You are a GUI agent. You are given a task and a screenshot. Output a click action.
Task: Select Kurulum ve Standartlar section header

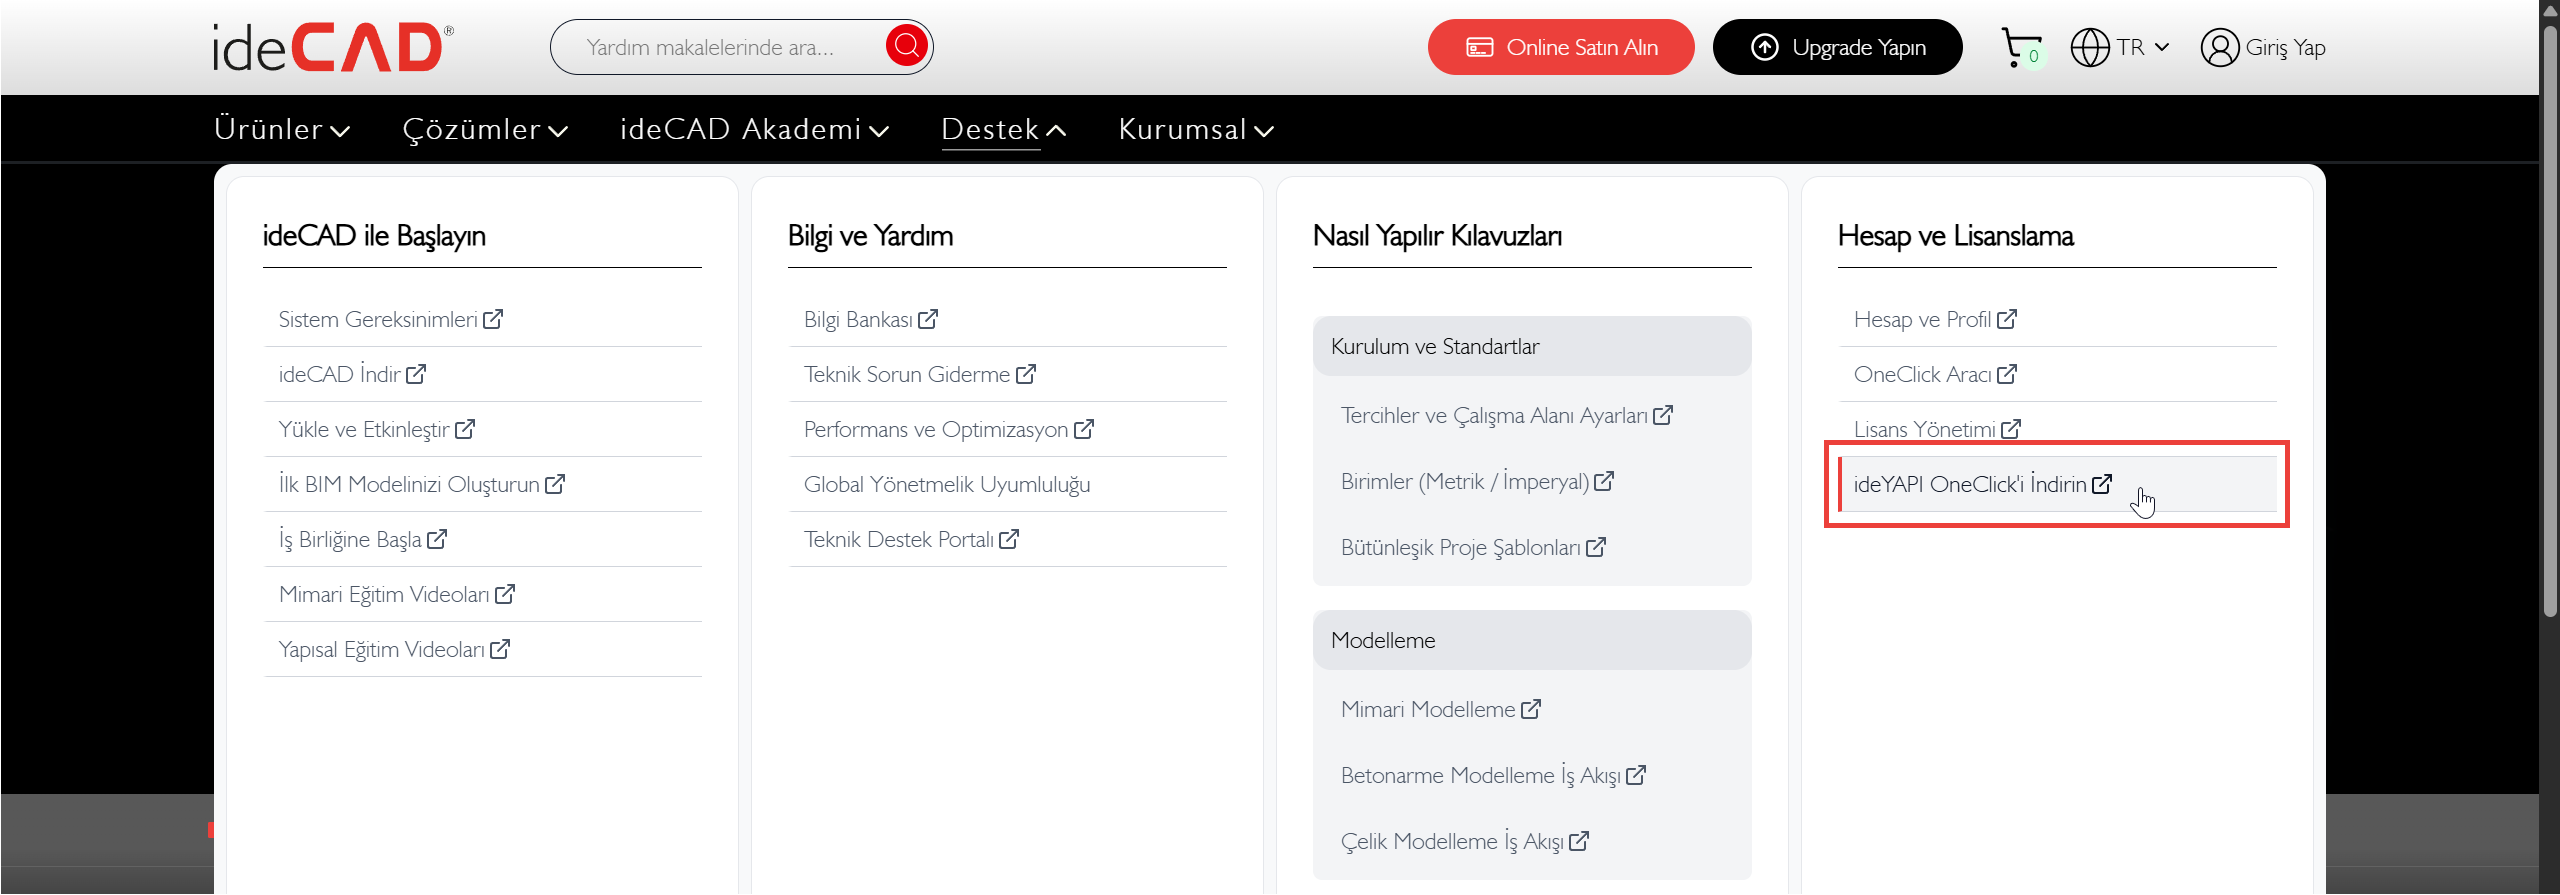tap(1532, 346)
